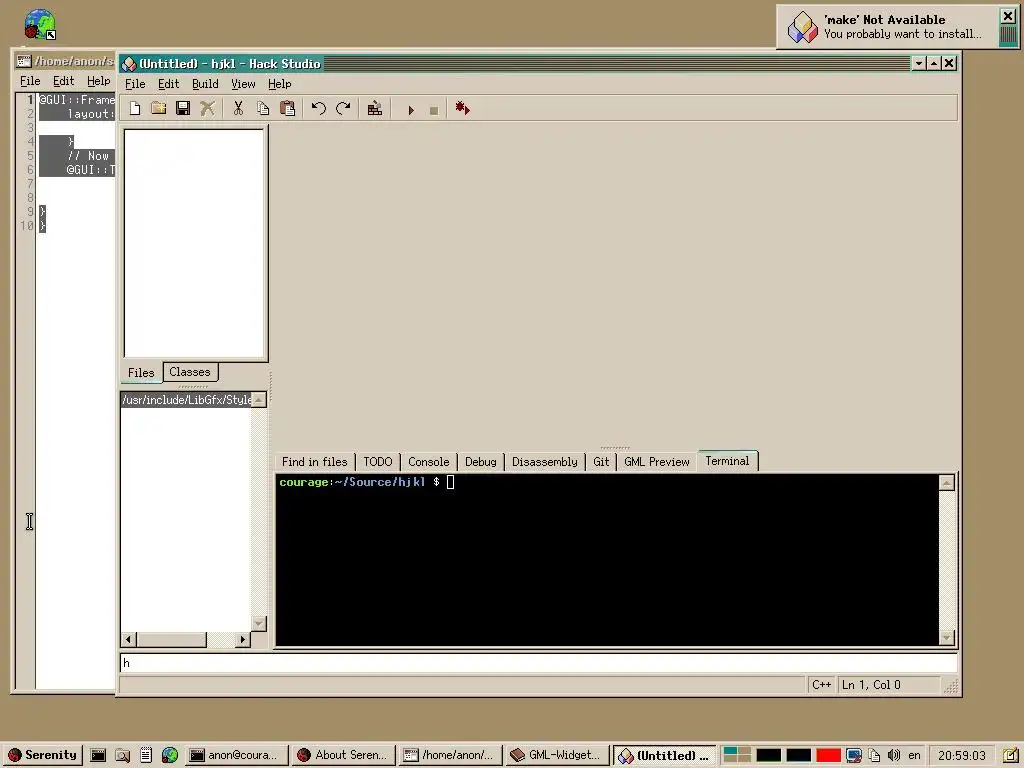Switch to the Files tab
This screenshot has height=768, width=1024.
pyautogui.click(x=141, y=372)
